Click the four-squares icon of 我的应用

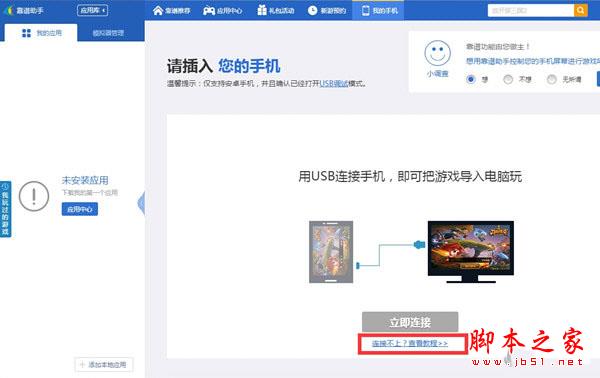click(x=26, y=33)
